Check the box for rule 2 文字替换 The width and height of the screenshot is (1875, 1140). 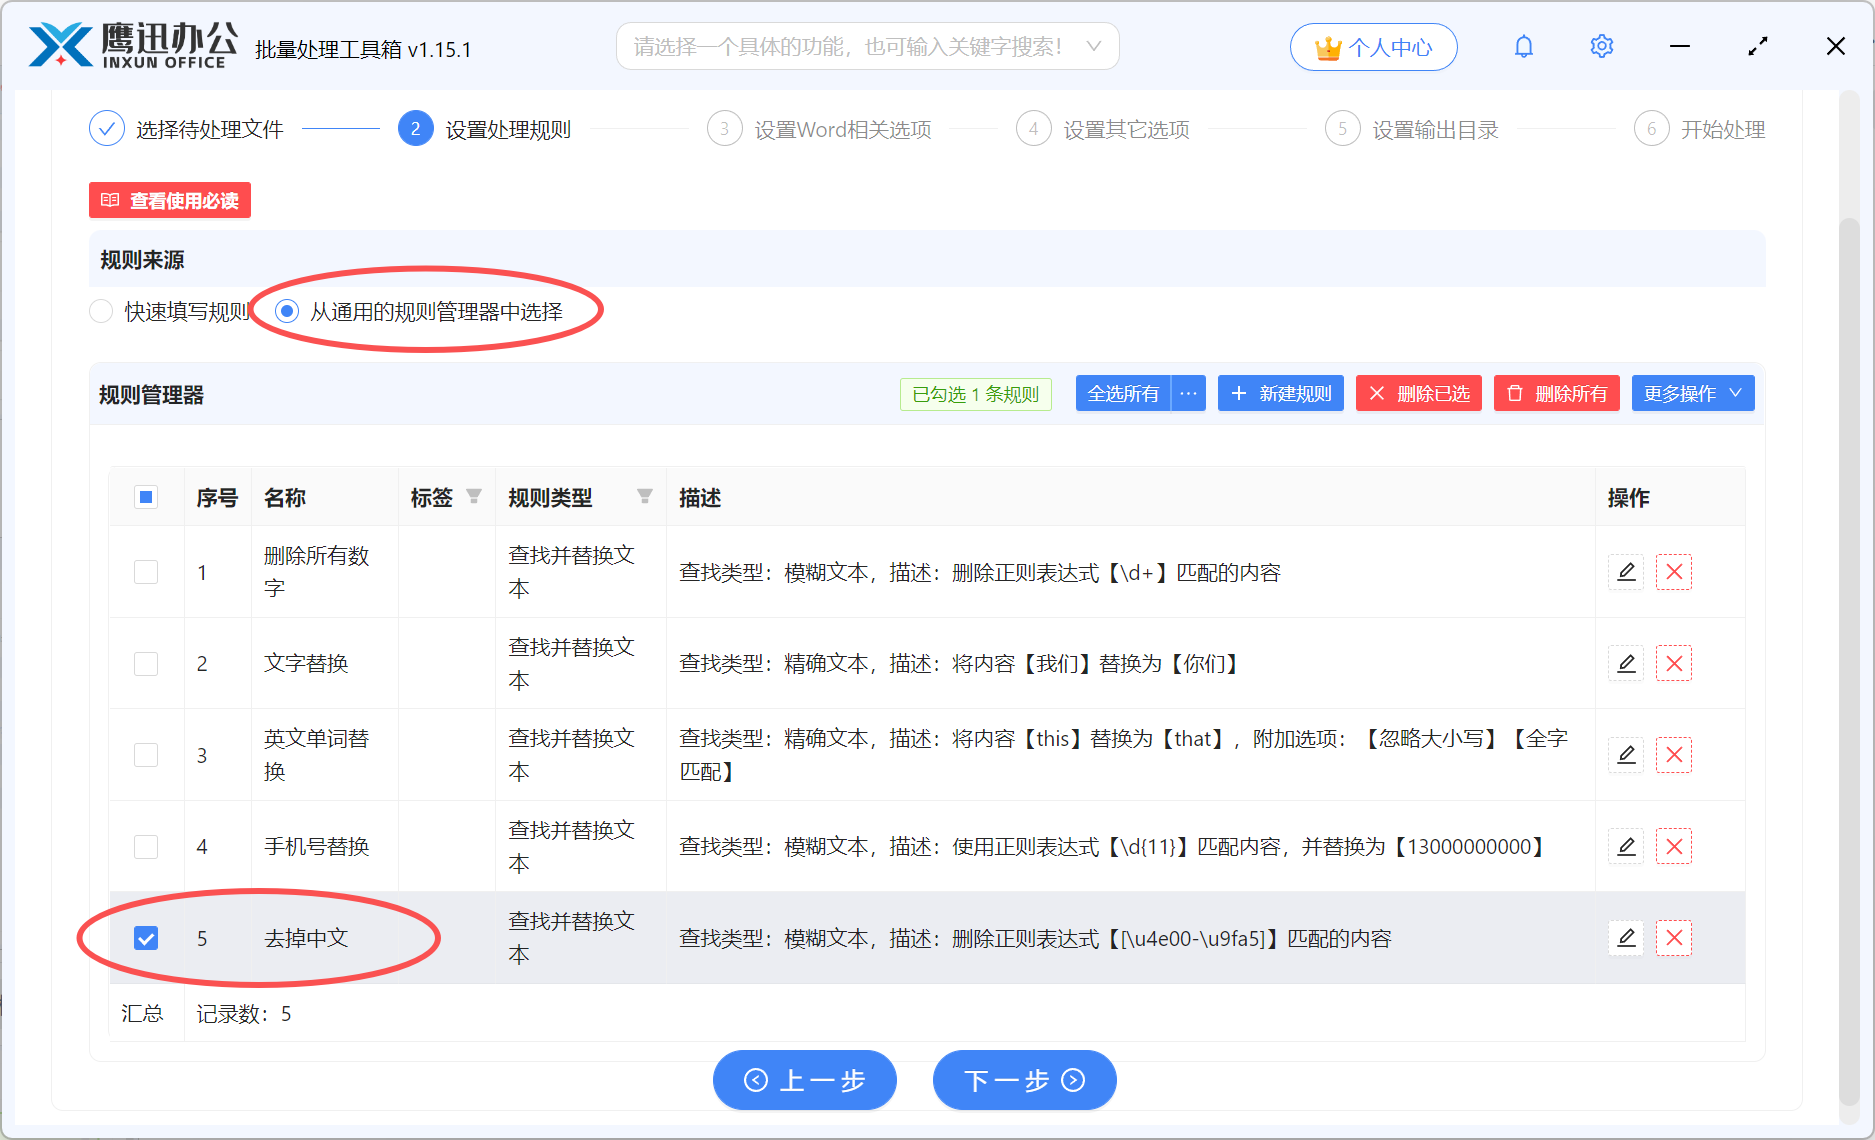[146, 663]
